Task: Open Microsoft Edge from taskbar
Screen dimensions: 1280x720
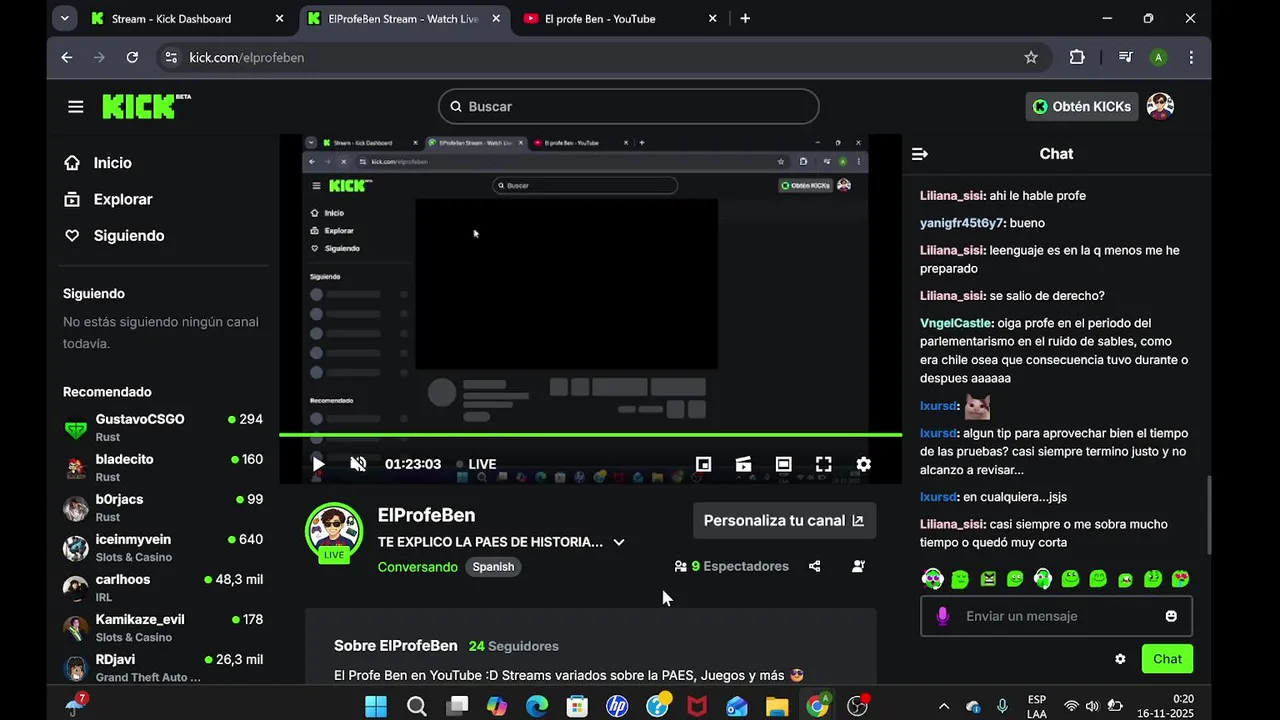Action: [x=537, y=706]
